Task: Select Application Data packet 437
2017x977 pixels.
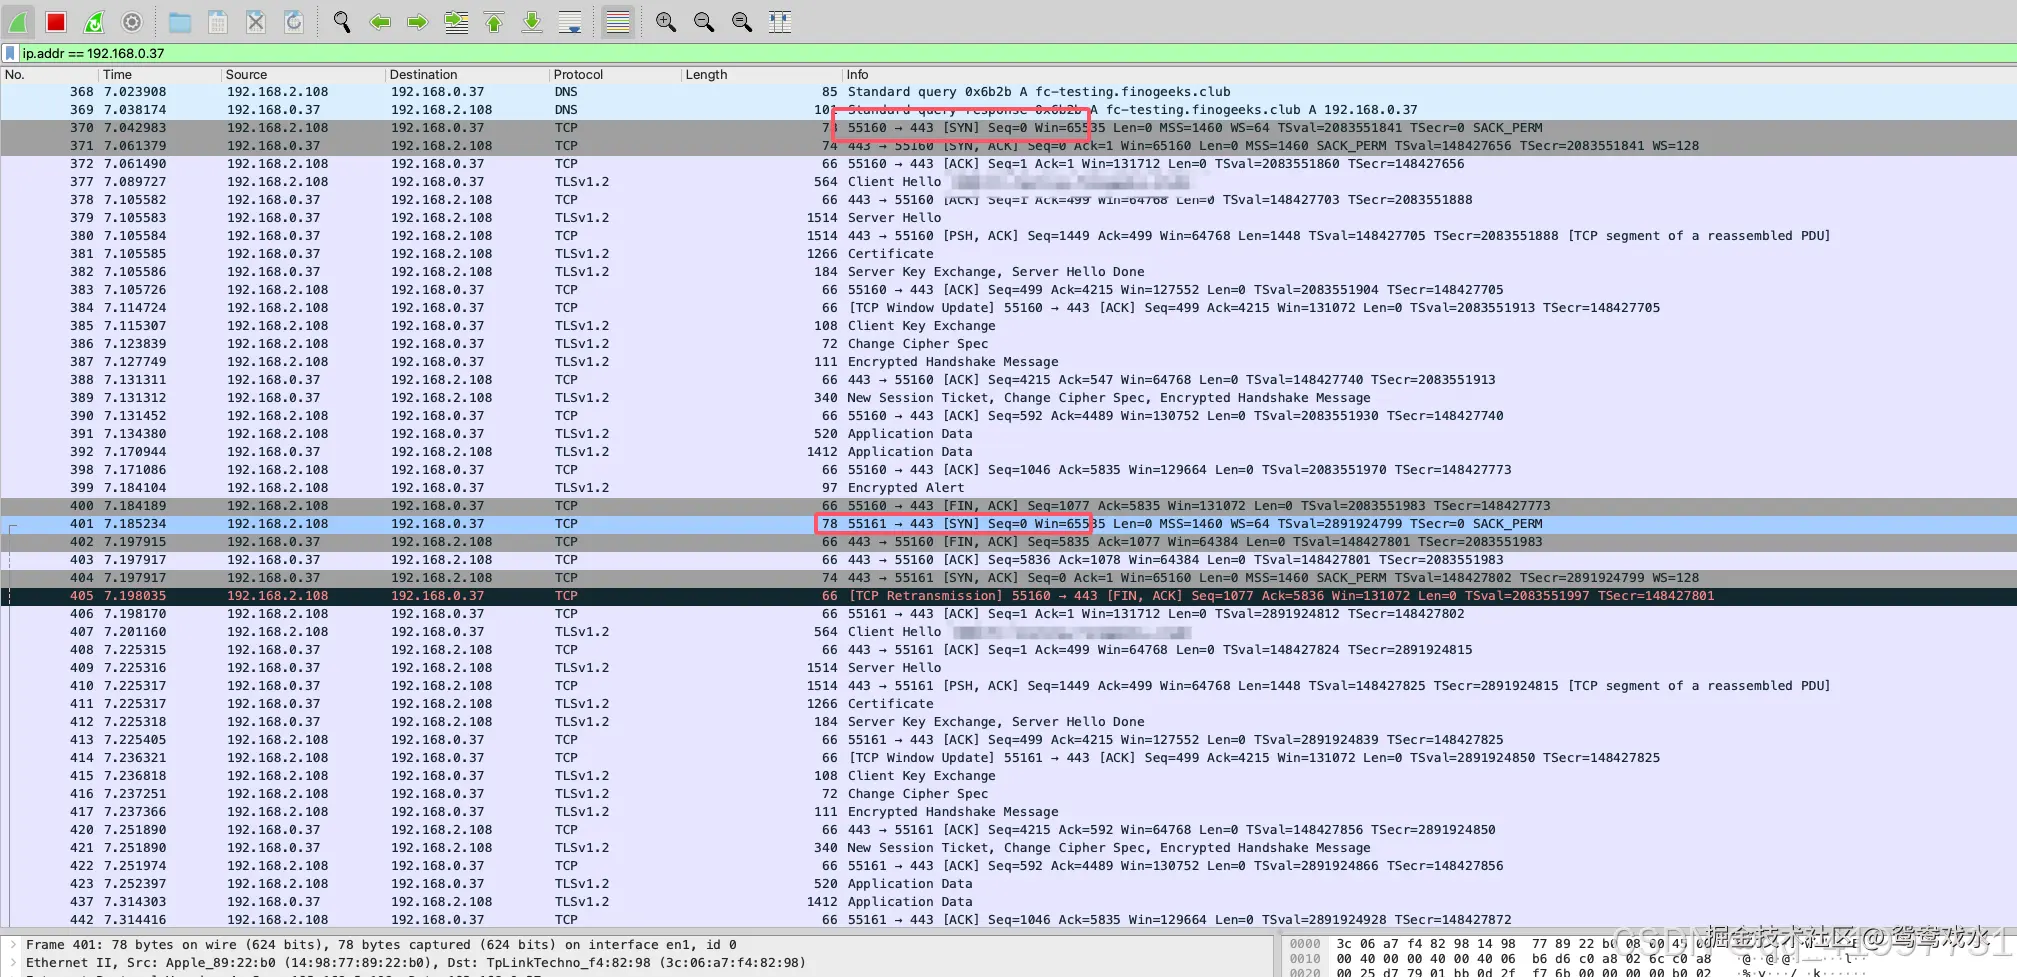Action: tap(1008, 902)
